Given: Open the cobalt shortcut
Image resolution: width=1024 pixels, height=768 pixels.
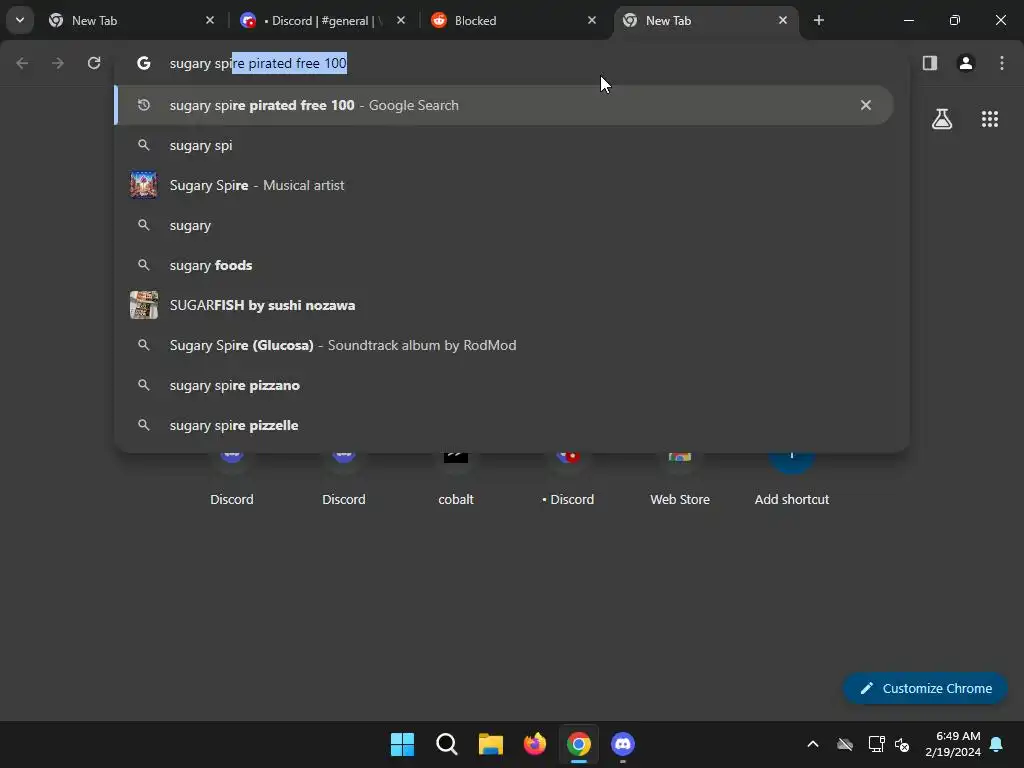Looking at the screenshot, I should 456,480.
